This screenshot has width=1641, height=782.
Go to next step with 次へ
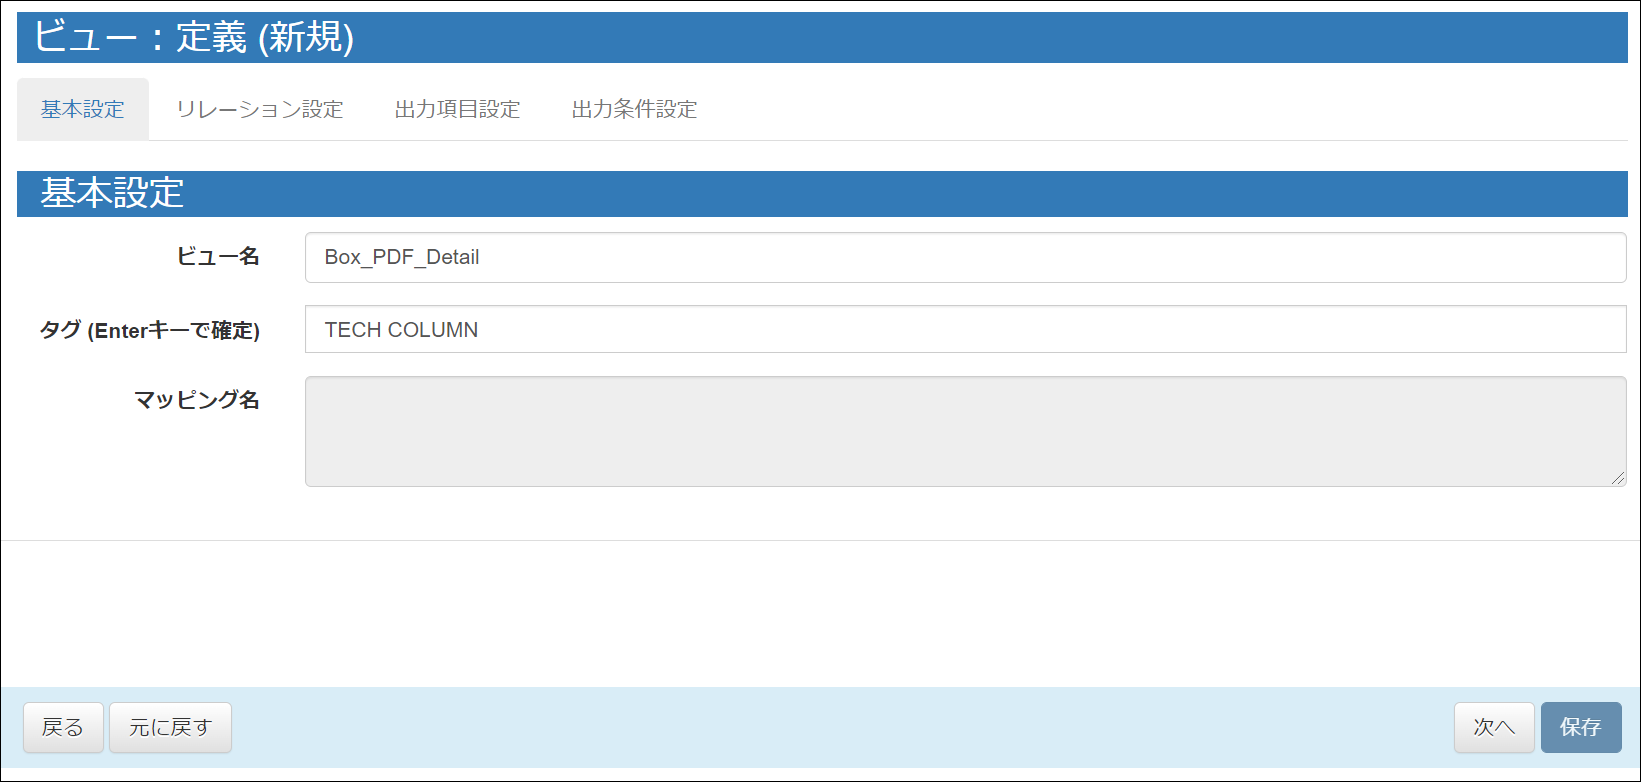point(1493,727)
